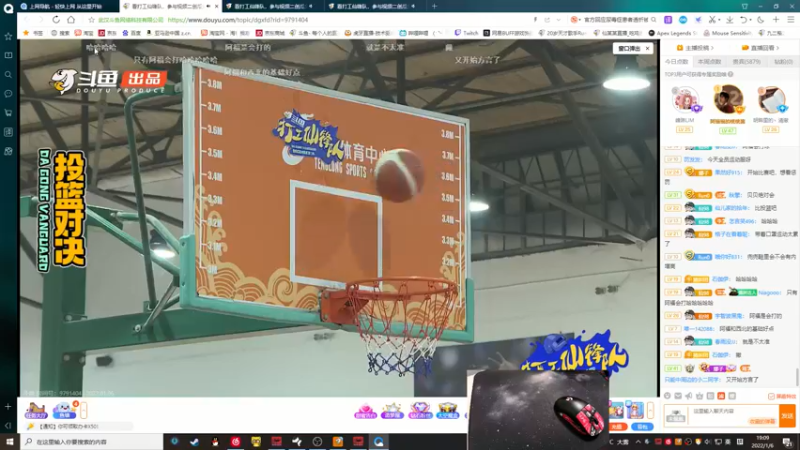Switch to the first browser tab
Screen dimensions: 800x450
pyautogui.click(x=67, y=6)
